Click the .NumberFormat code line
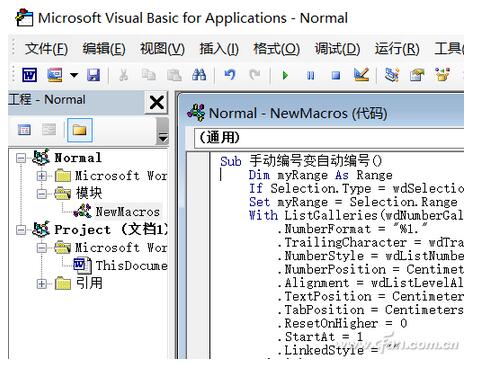The width and height of the screenshot is (479, 365). [x=352, y=229]
